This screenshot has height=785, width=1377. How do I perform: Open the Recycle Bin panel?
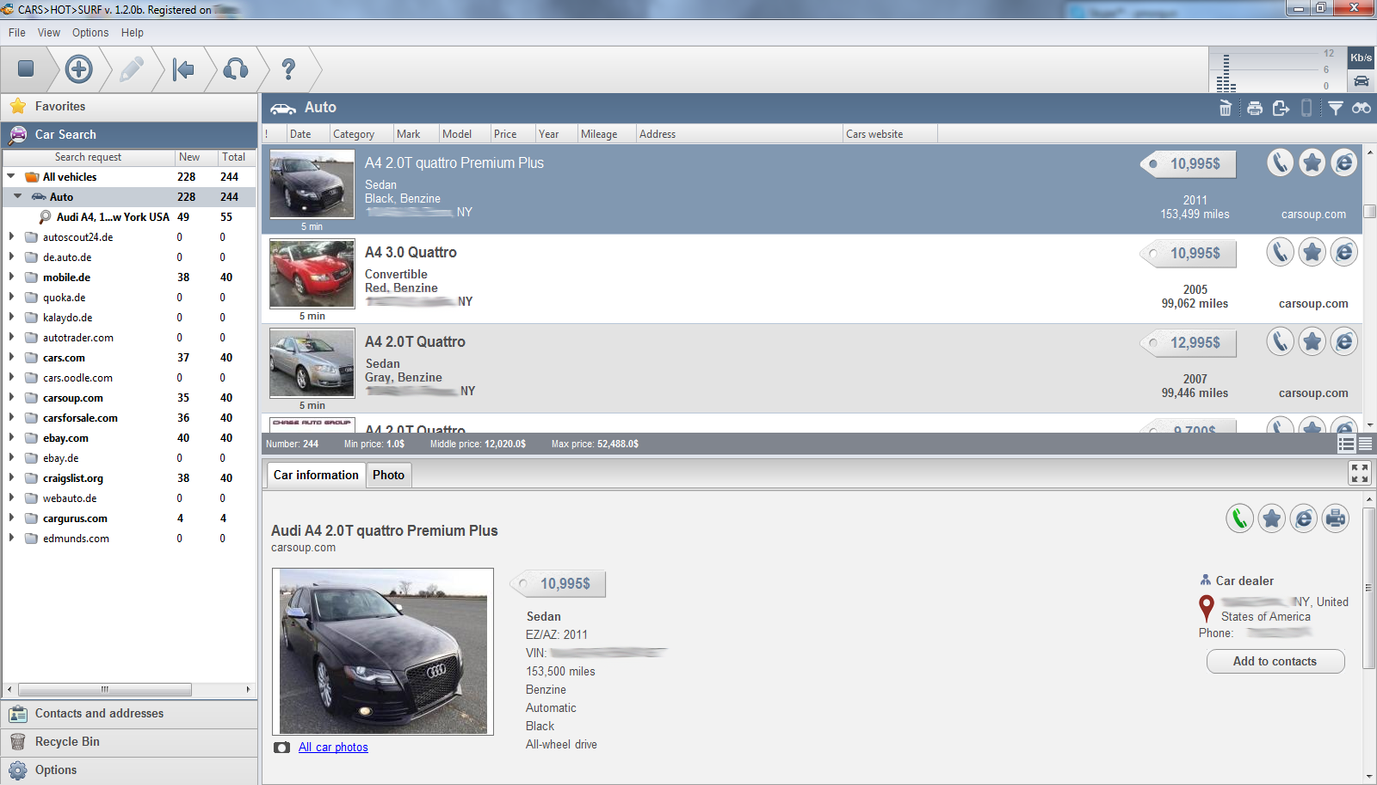[130, 741]
